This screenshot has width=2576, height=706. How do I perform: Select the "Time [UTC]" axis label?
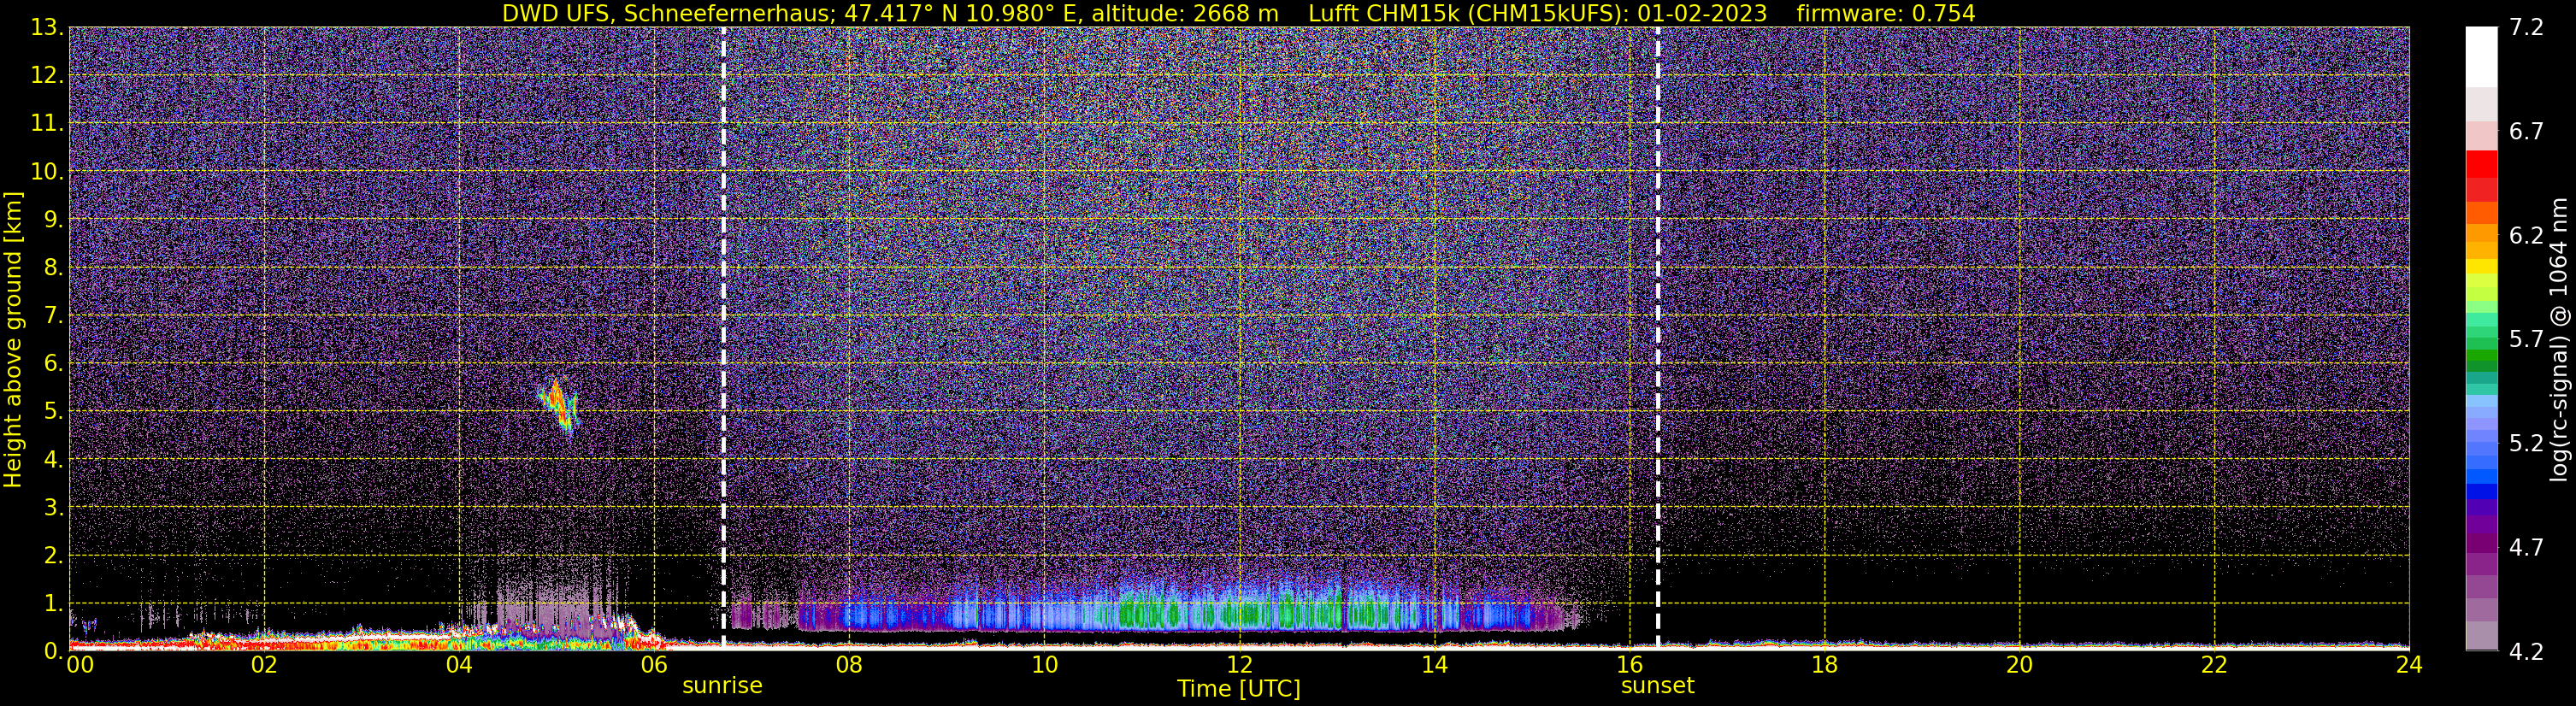coord(1239,689)
